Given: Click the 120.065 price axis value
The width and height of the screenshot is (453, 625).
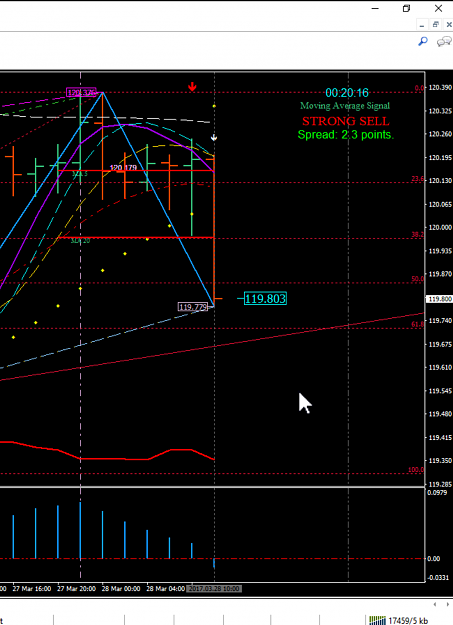Looking at the screenshot, I should (440, 204).
